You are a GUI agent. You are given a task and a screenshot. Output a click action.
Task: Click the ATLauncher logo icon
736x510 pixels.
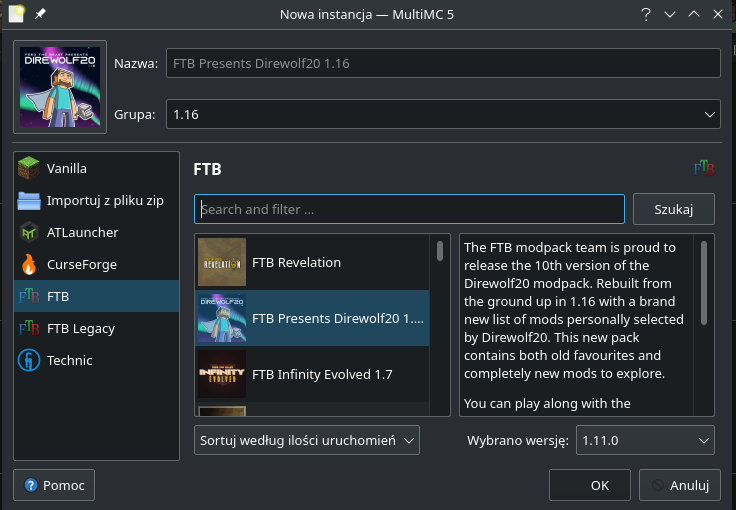(29, 233)
